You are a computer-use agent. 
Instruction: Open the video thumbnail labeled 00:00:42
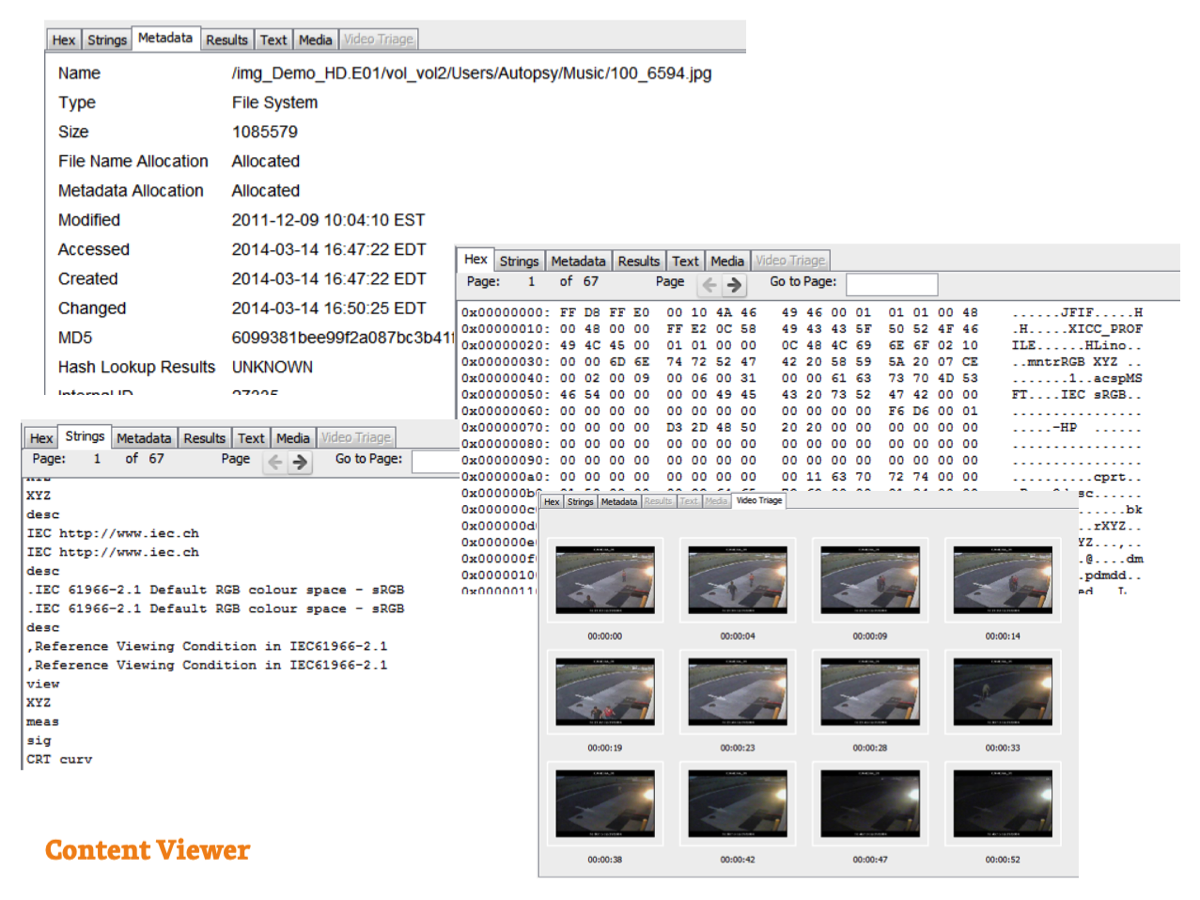point(737,804)
